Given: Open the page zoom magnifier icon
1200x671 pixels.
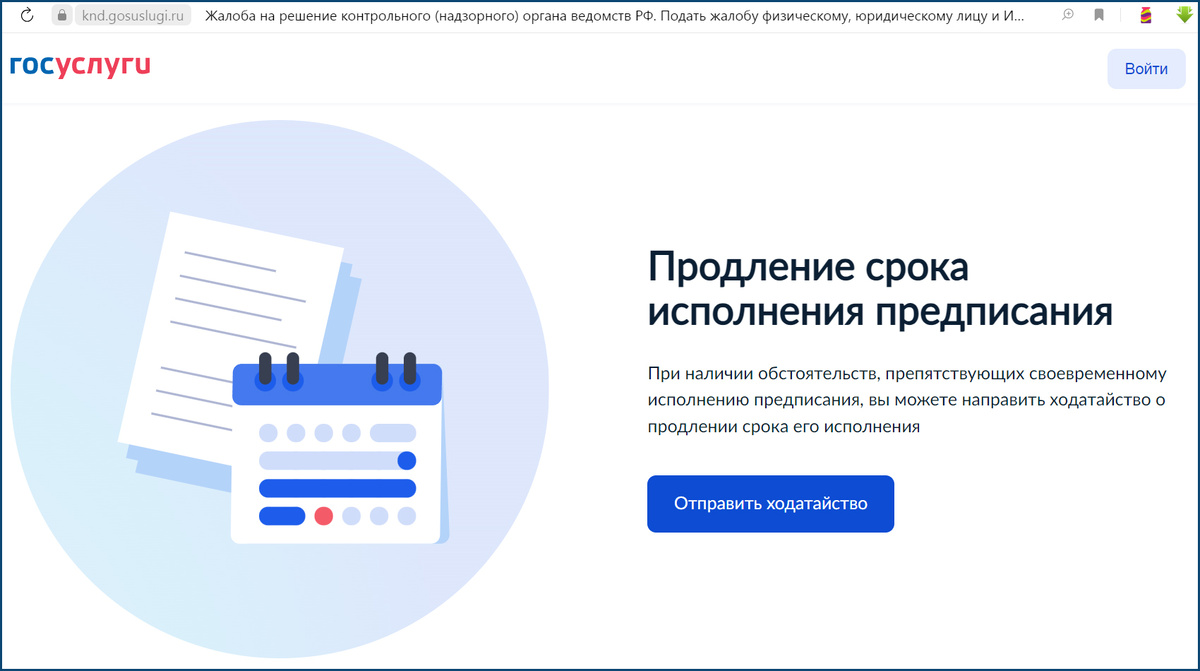Looking at the screenshot, I should tap(1070, 15).
